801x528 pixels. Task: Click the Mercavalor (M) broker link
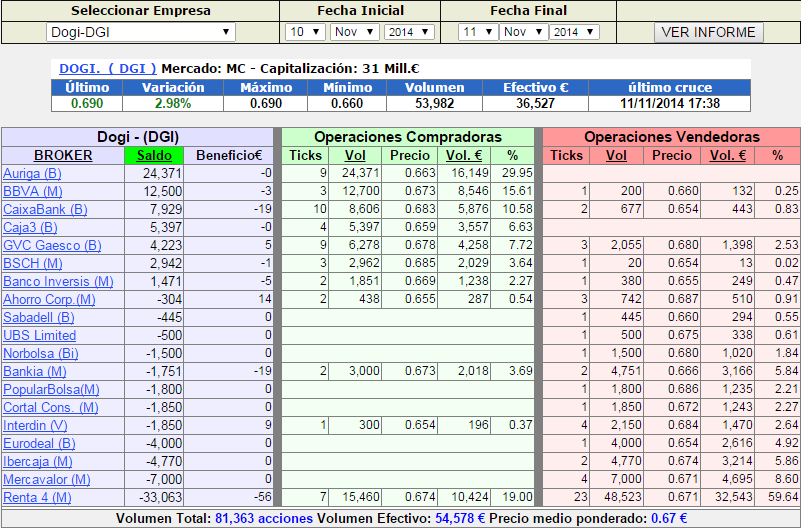46,479
